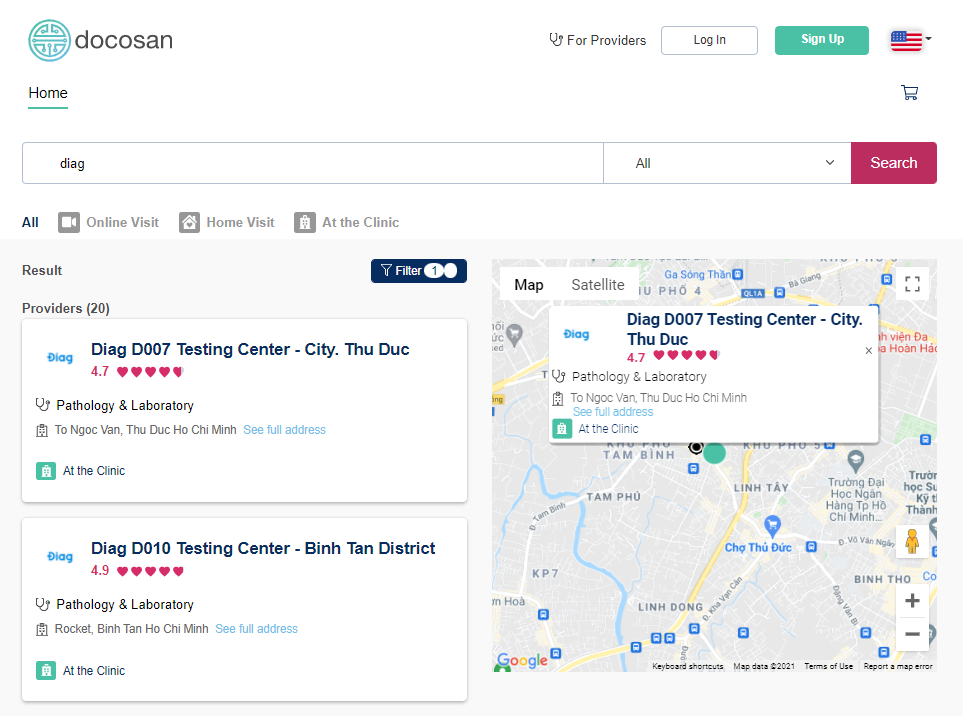
Task: Select the Home Visit filter
Action: click(227, 222)
